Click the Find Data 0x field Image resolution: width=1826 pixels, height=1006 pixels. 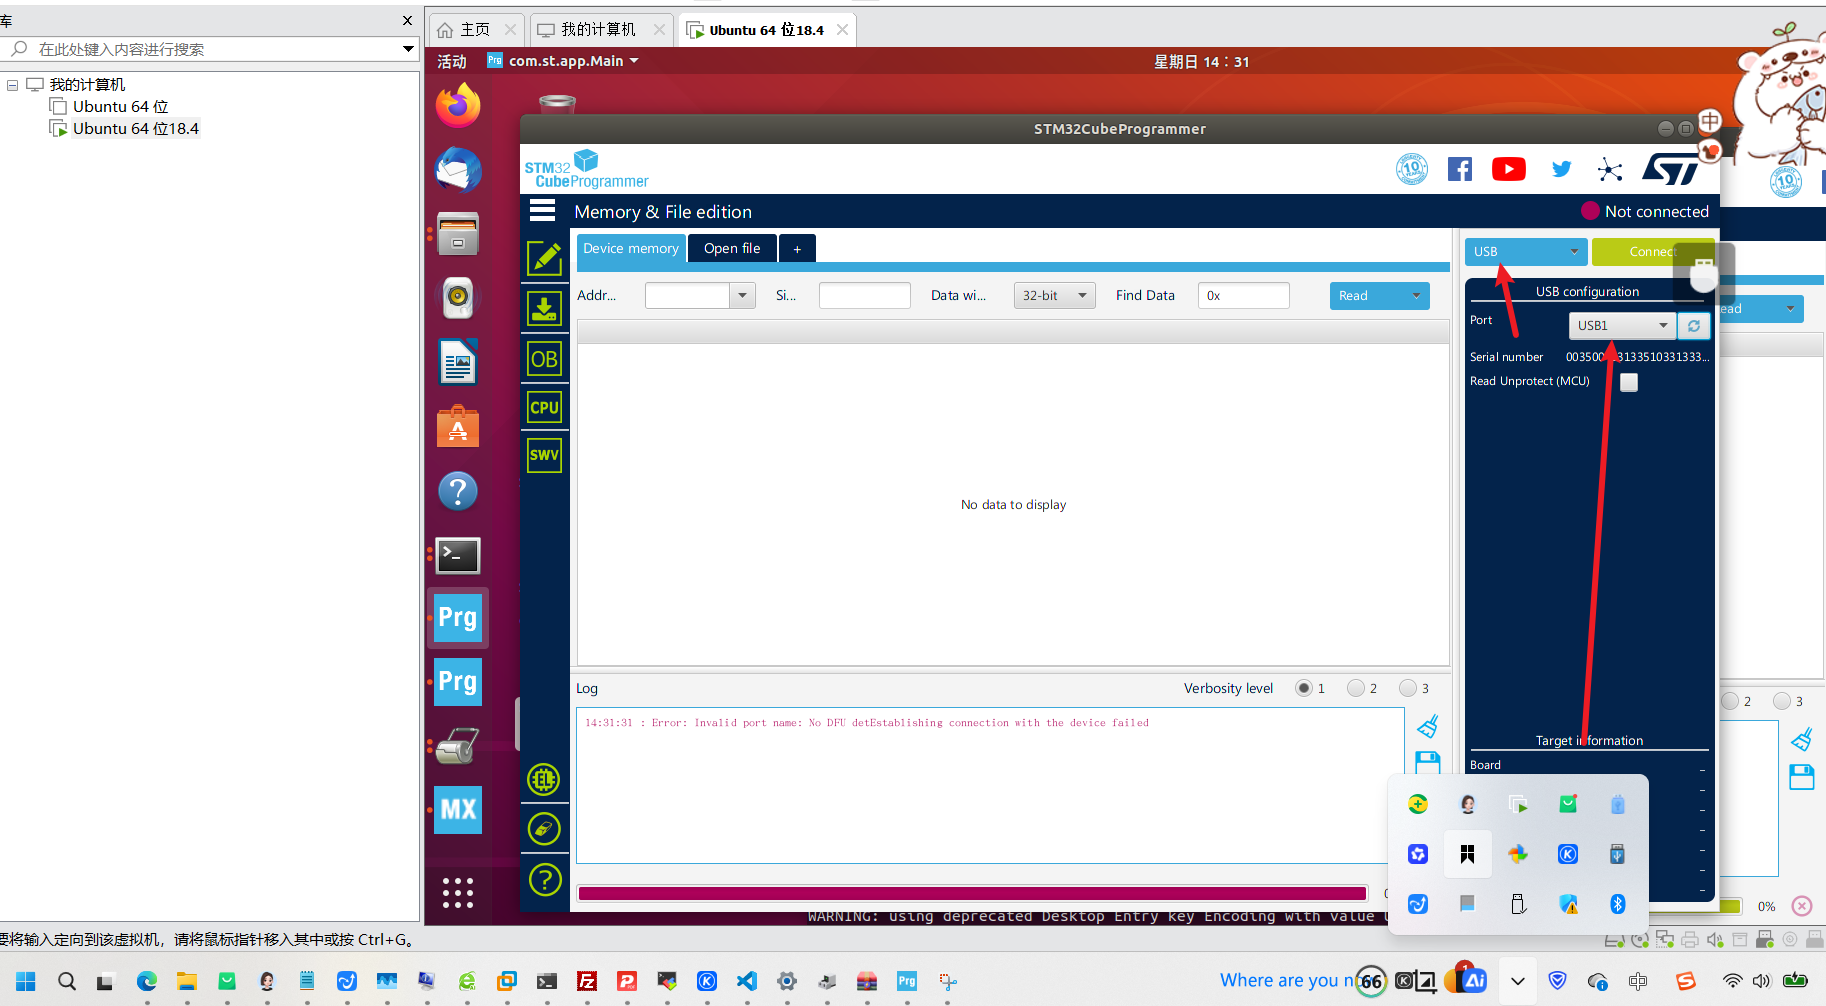coord(1243,295)
